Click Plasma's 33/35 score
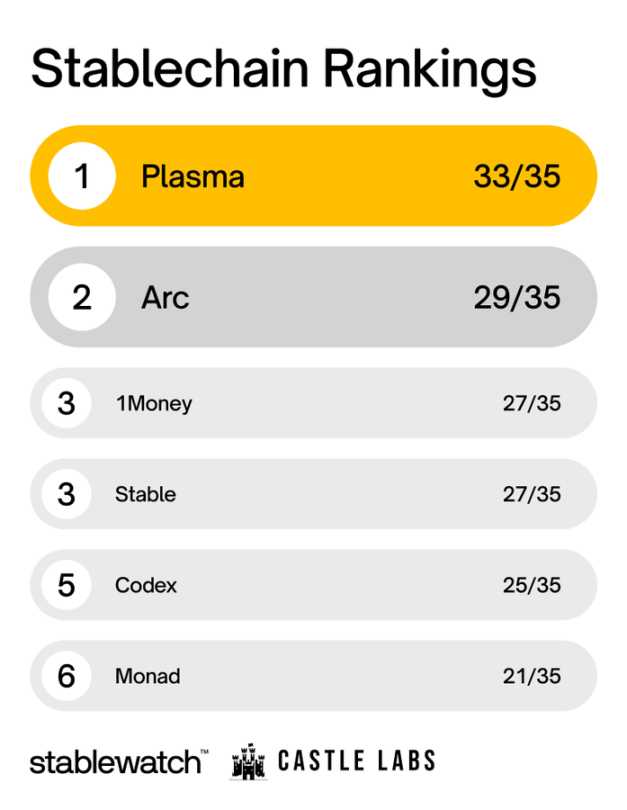627x810 pixels. pyautogui.click(x=517, y=177)
